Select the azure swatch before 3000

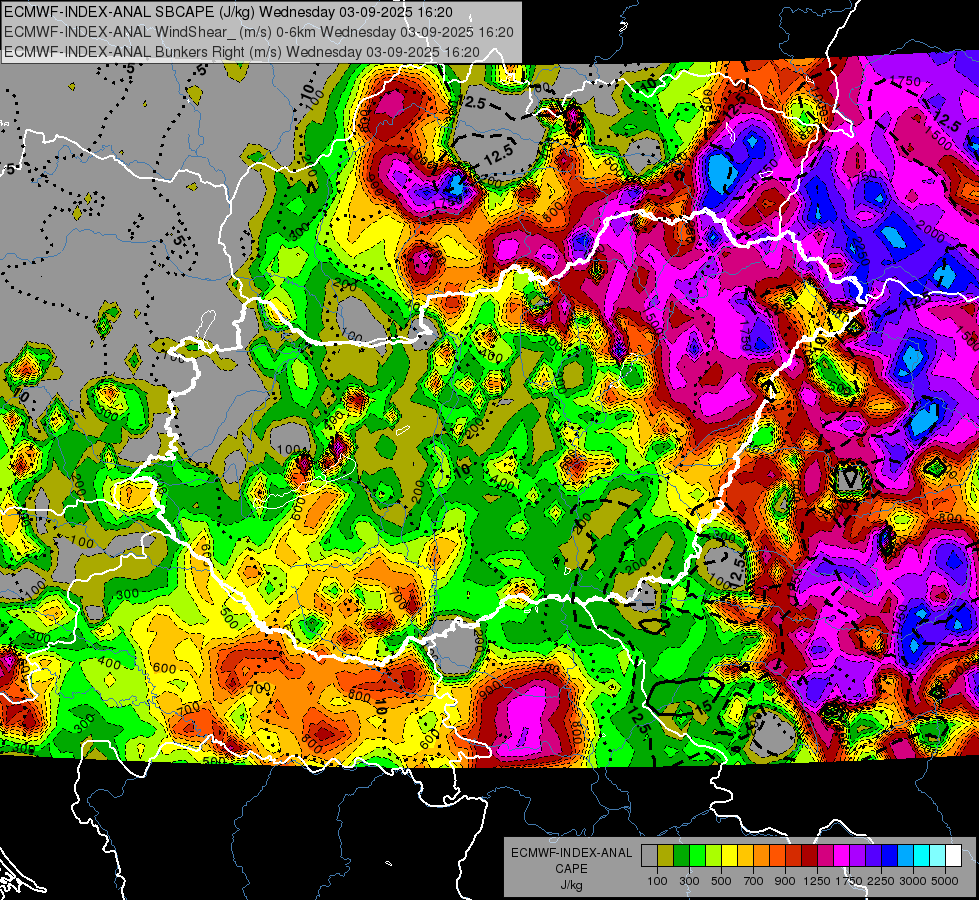pos(905,856)
